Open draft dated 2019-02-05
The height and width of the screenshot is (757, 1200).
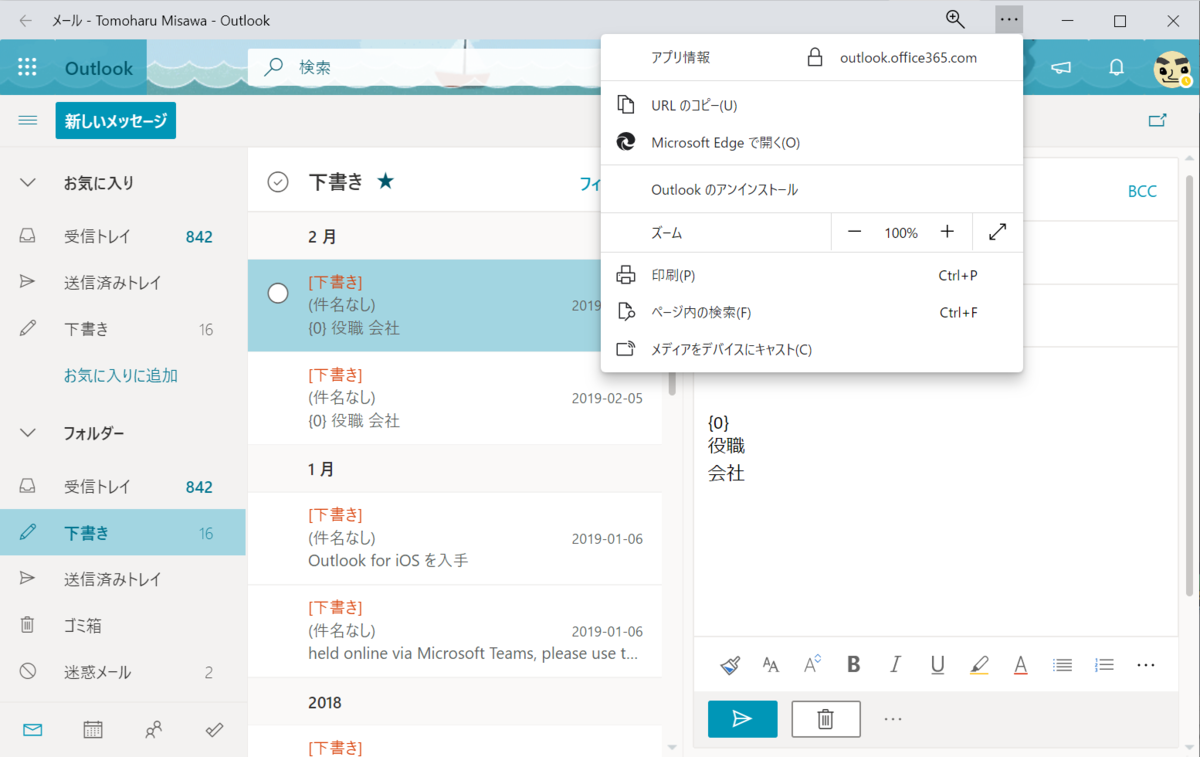pos(455,398)
